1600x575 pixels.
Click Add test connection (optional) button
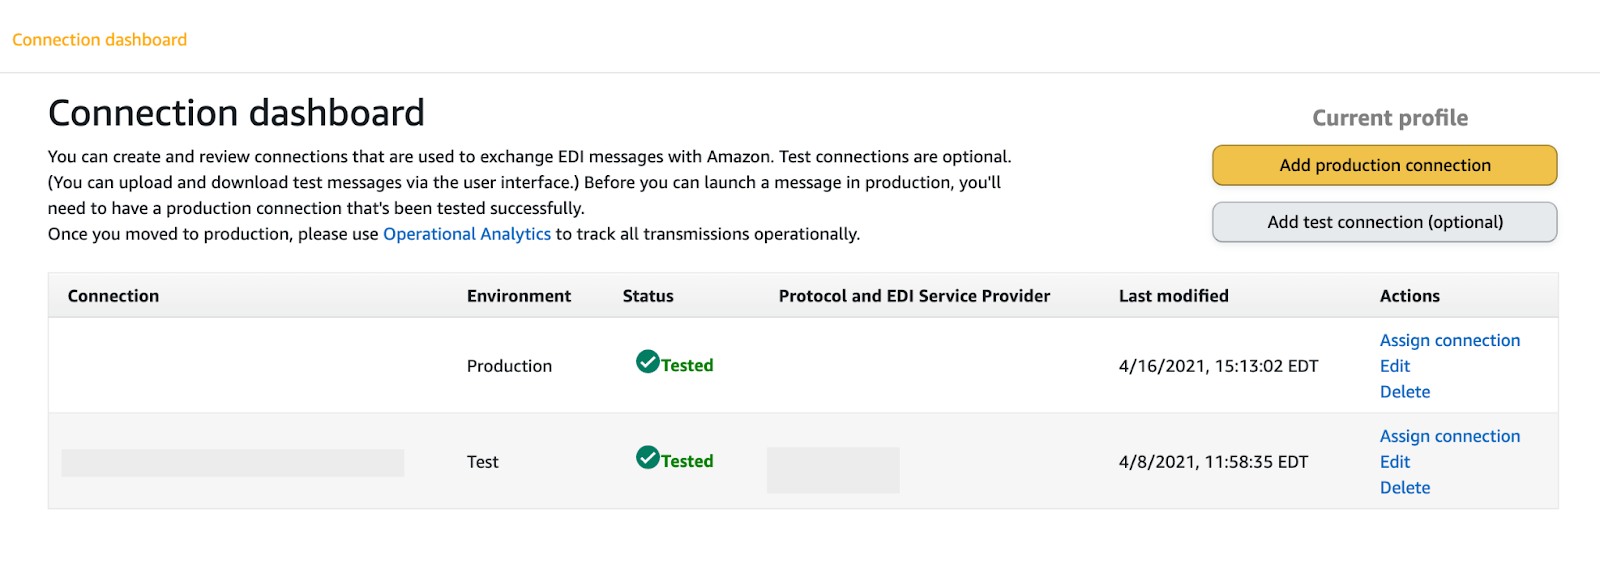coord(1384,222)
